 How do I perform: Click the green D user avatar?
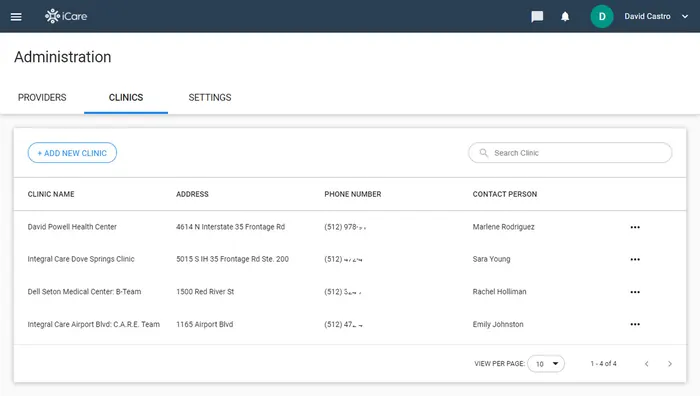(x=602, y=17)
